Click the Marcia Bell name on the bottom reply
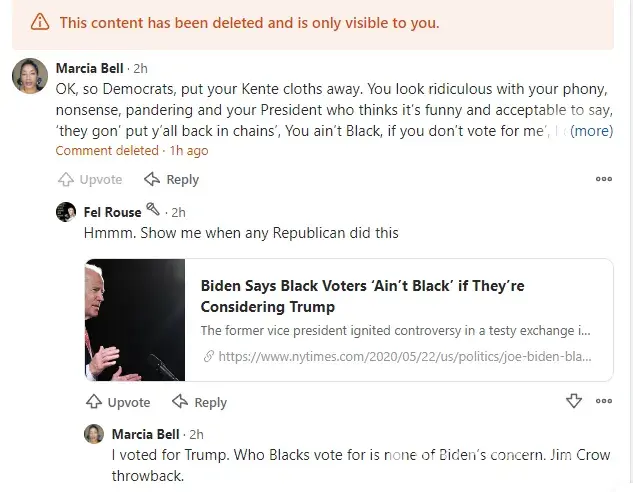Image resolution: width=633 pixels, height=492 pixels. click(x=146, y=434)
